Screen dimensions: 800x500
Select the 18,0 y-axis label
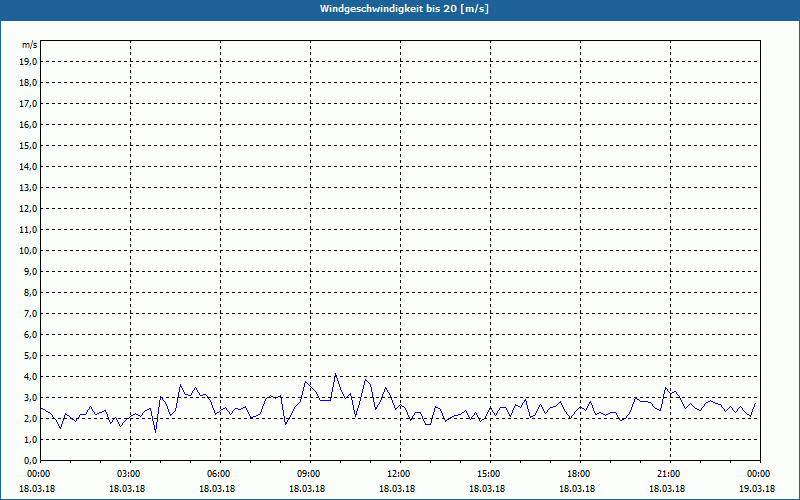pyautogui.click(x=29, y=83)
